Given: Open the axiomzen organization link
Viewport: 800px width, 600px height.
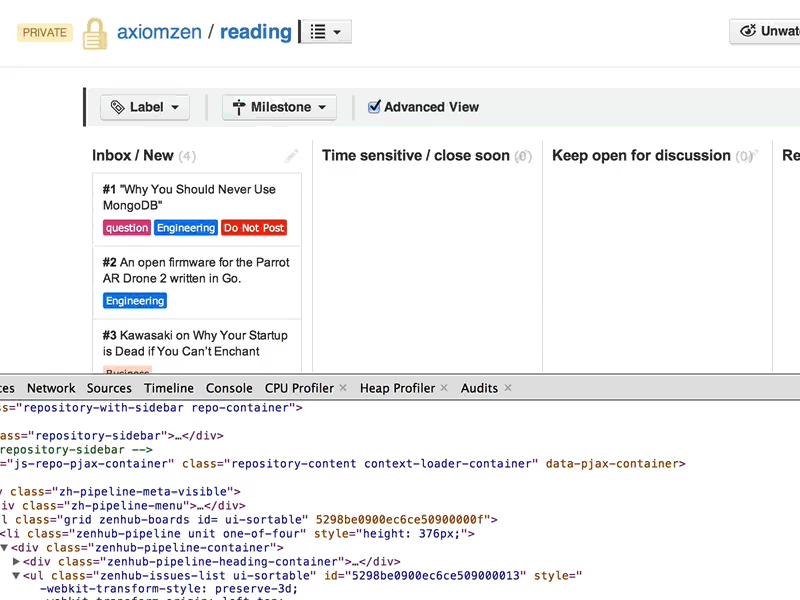Looking at the screenshot, I should pyautogui.click(x=159, y=31).
